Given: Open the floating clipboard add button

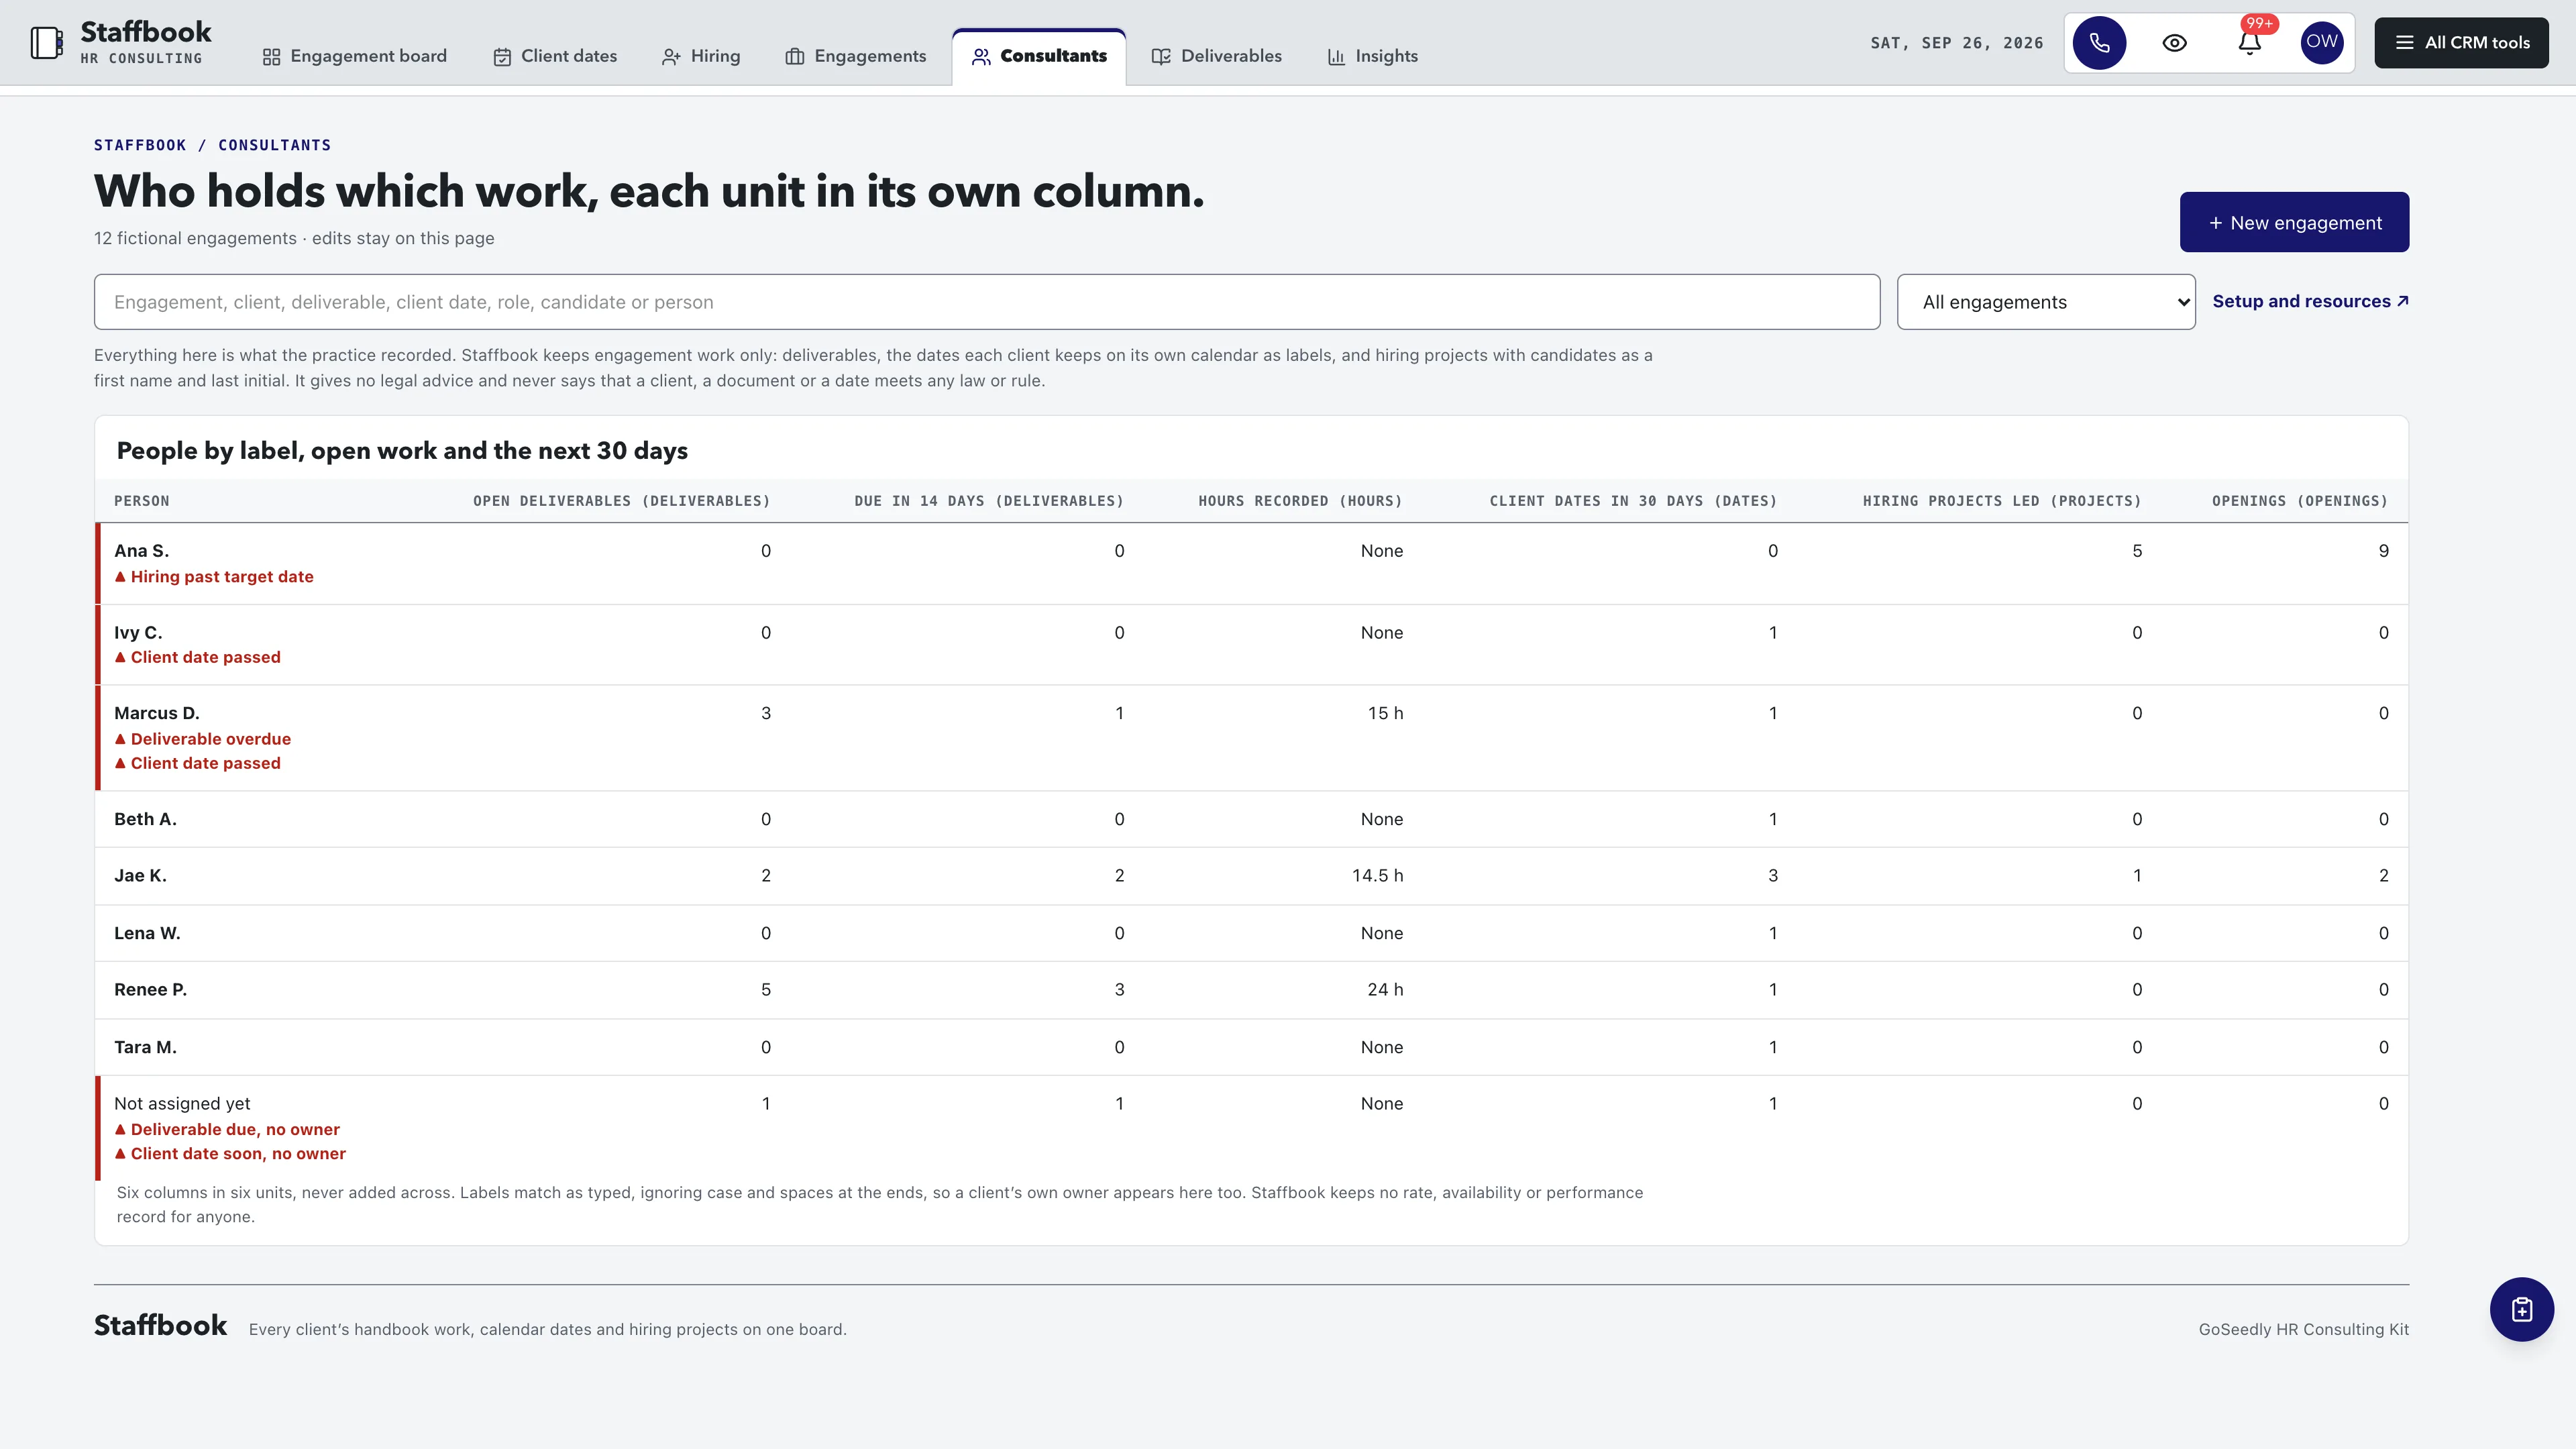Looking at the screenshot, I should pos(2521,1309).
